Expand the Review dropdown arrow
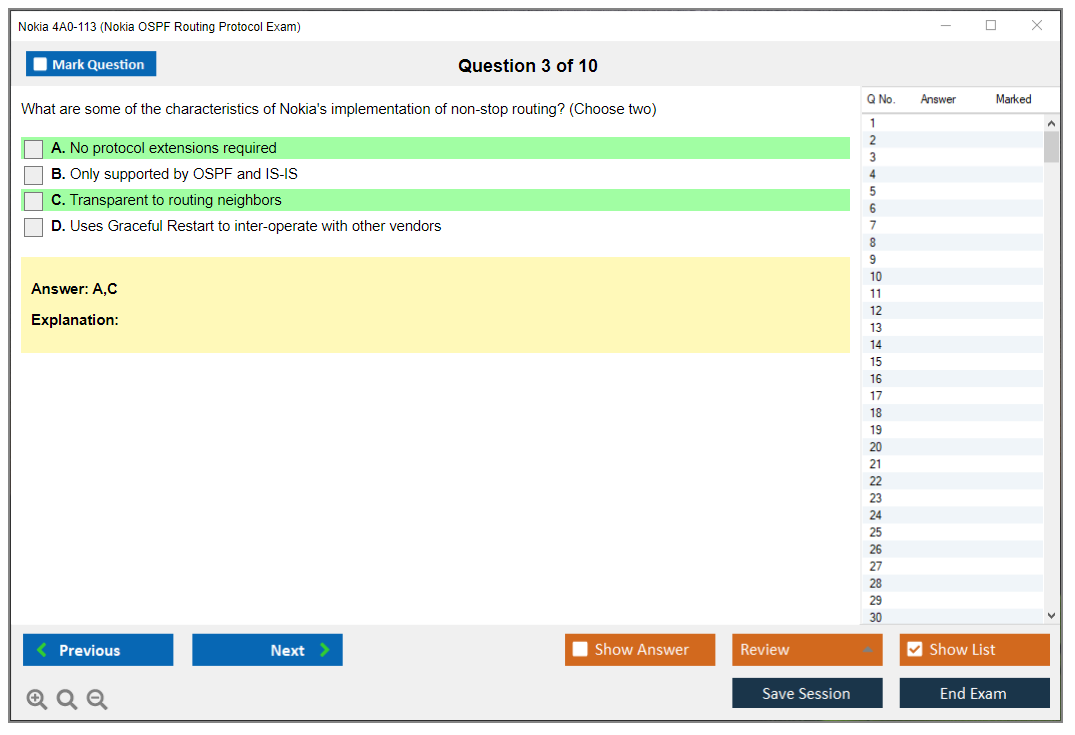This screenshot has height=735, width=1075. click(867, 650)
